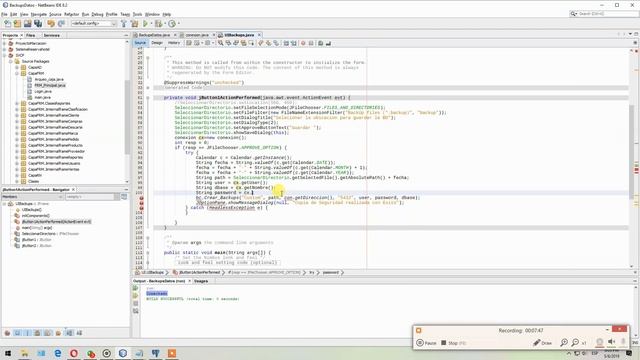
Task: Toggle webcam in recorder bar
Action: tap(600, 342)
